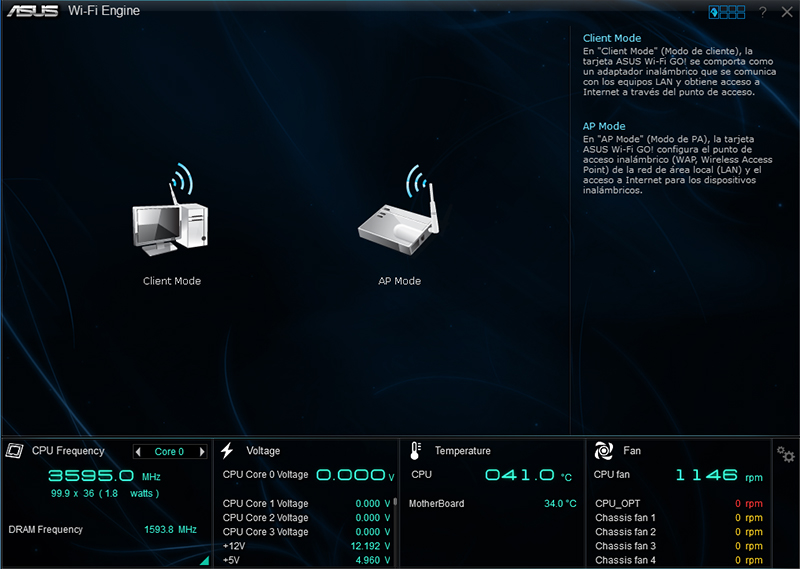This screenshot has width=800, height=569.
Task: Click the Core 0 selector label
Action: click(169, 452)
